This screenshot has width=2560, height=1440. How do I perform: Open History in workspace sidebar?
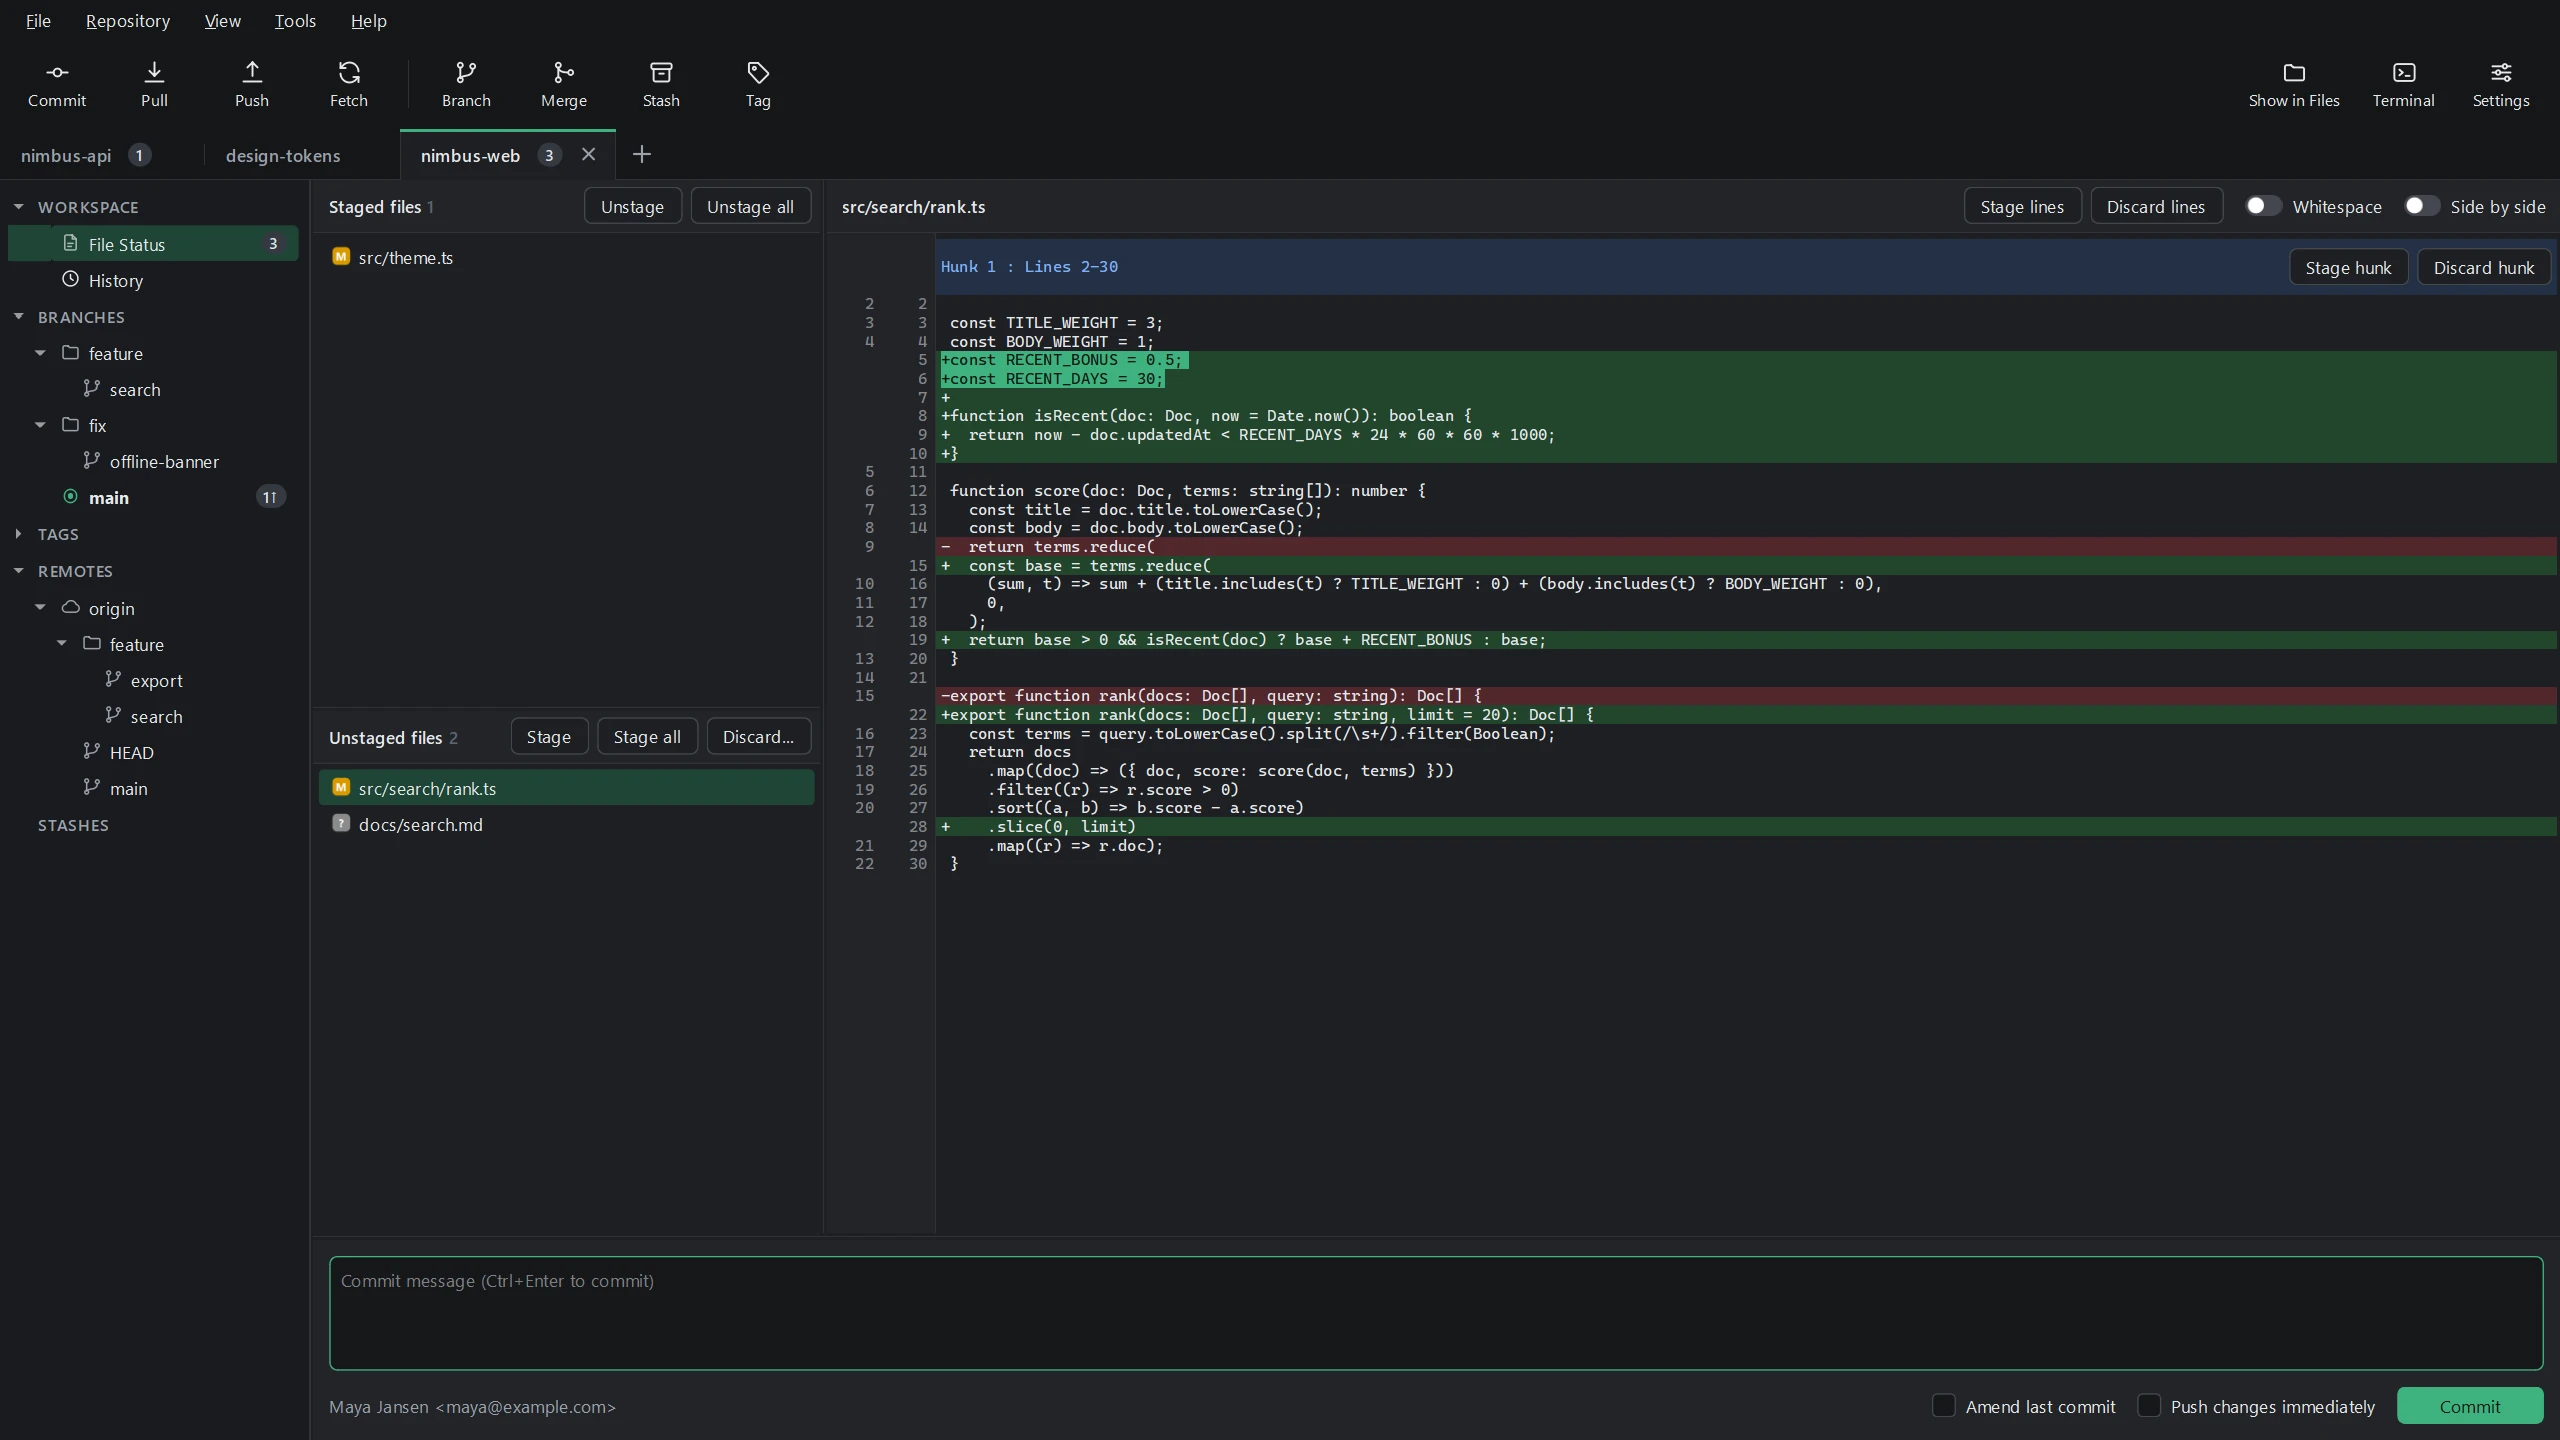pos(153,280)
